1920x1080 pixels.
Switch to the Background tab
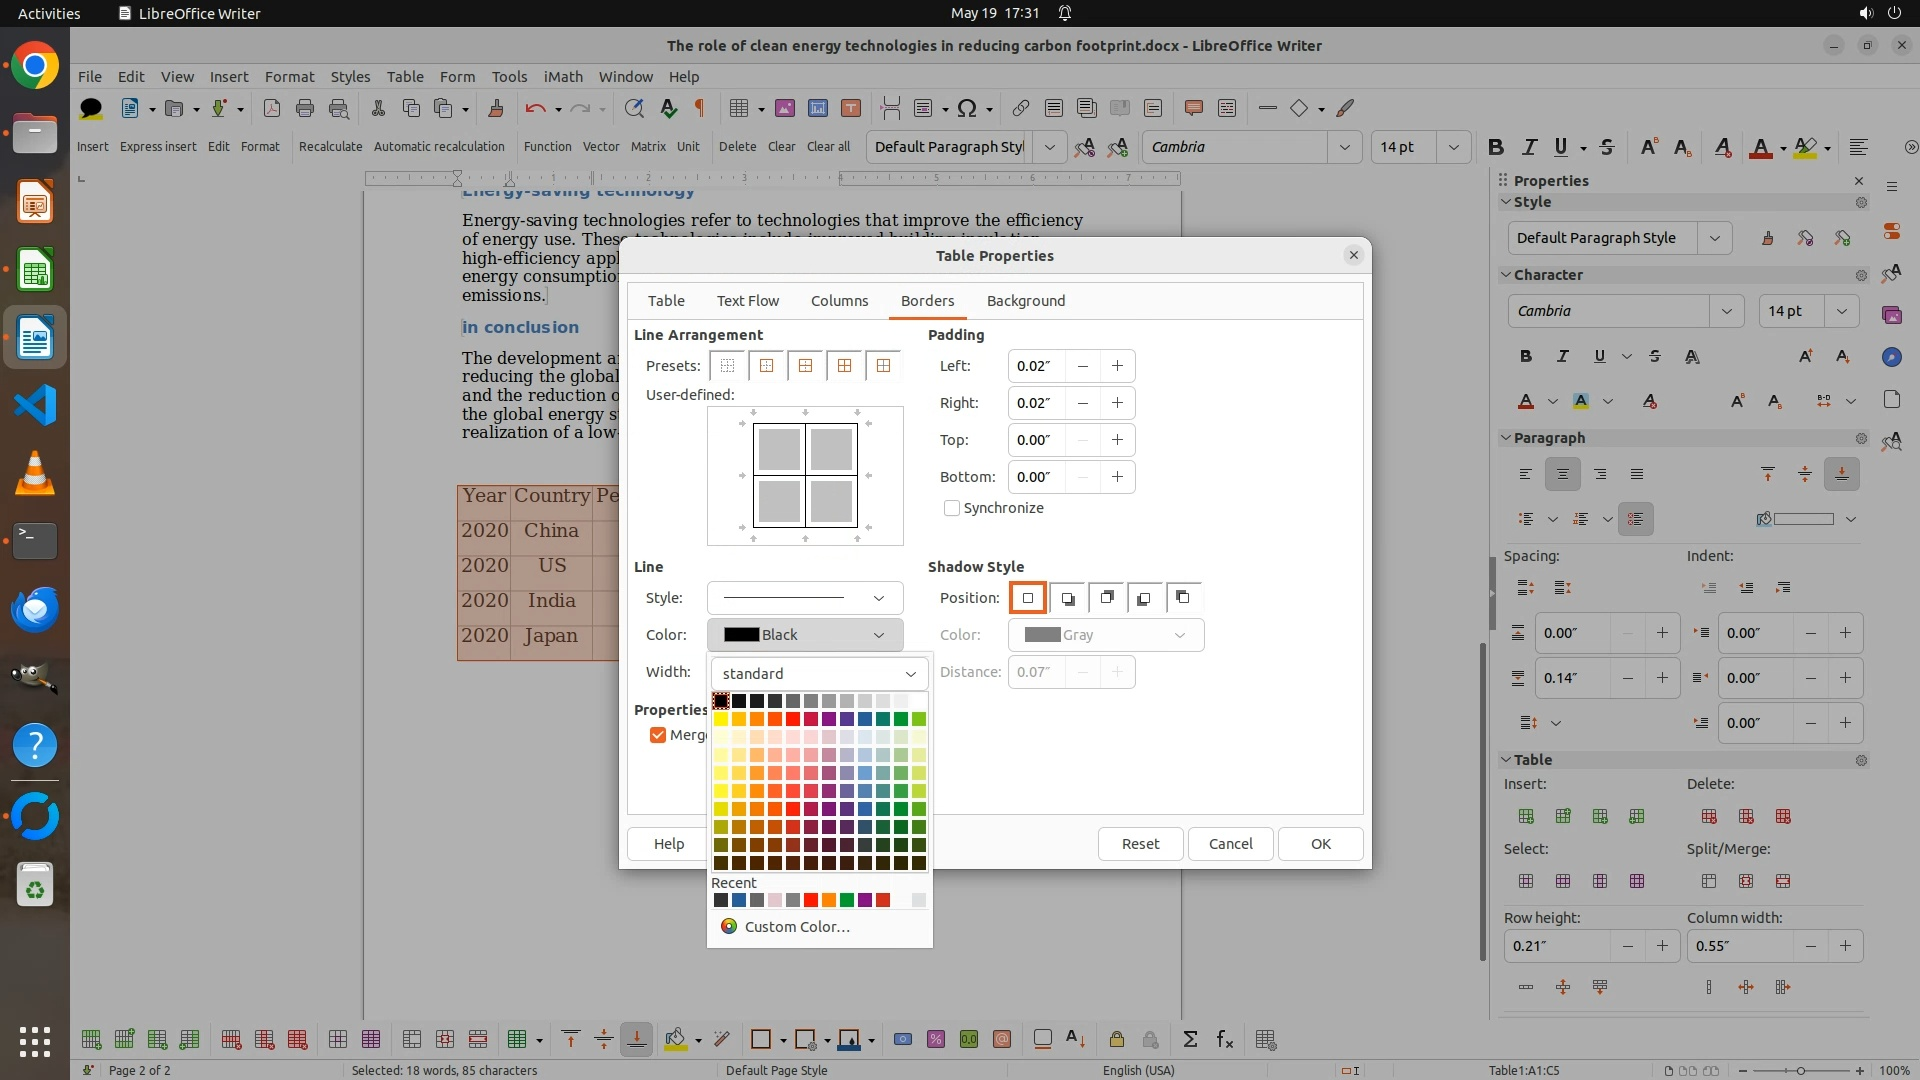tap(1025, 301)
